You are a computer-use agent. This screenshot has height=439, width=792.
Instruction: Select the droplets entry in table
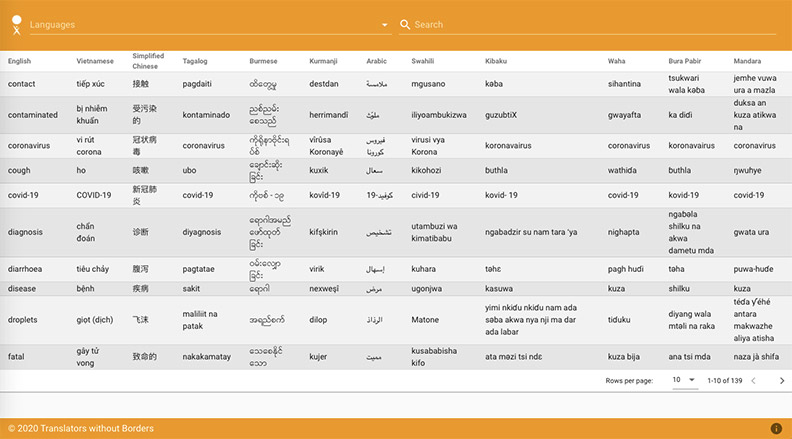pos(24,320)
